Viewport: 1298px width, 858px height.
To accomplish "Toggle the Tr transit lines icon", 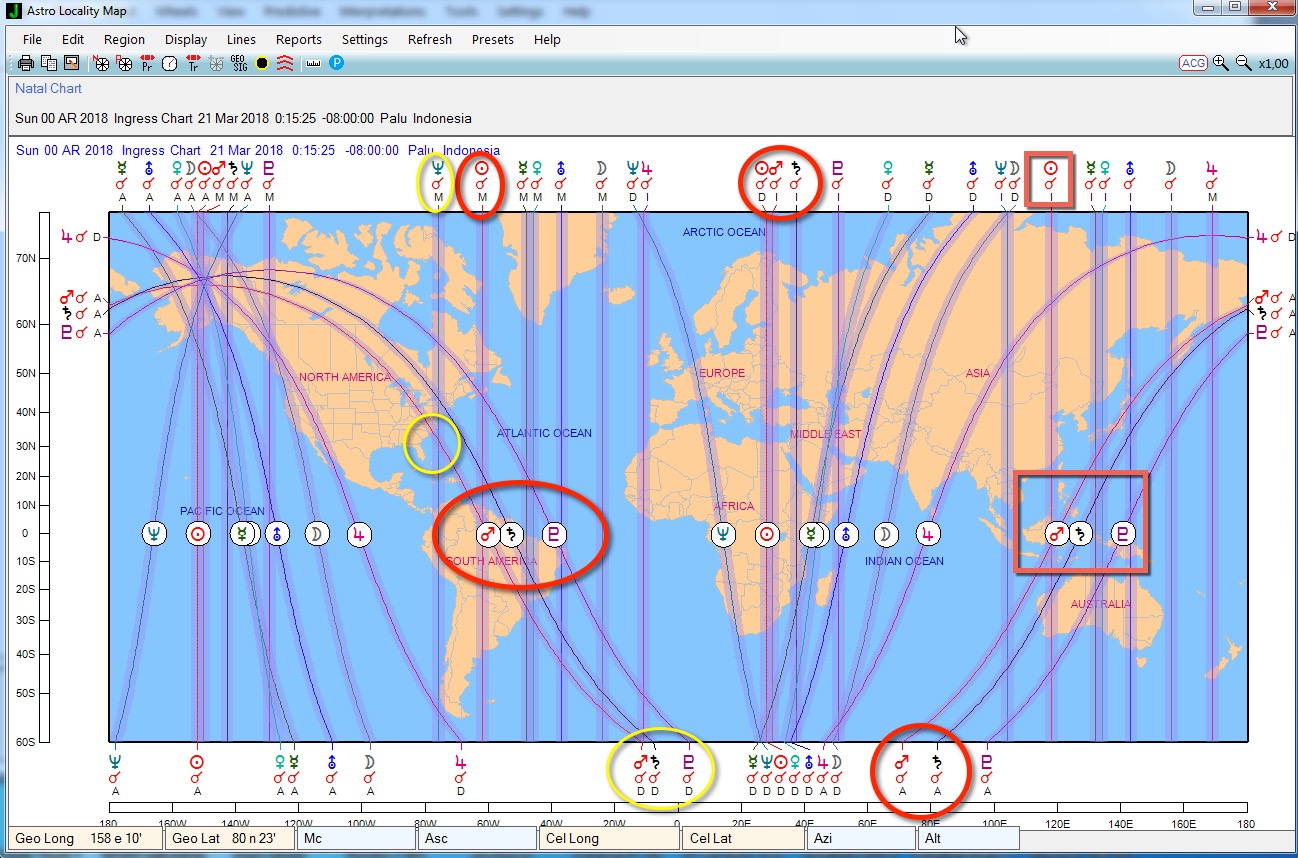I will (194, 63).
